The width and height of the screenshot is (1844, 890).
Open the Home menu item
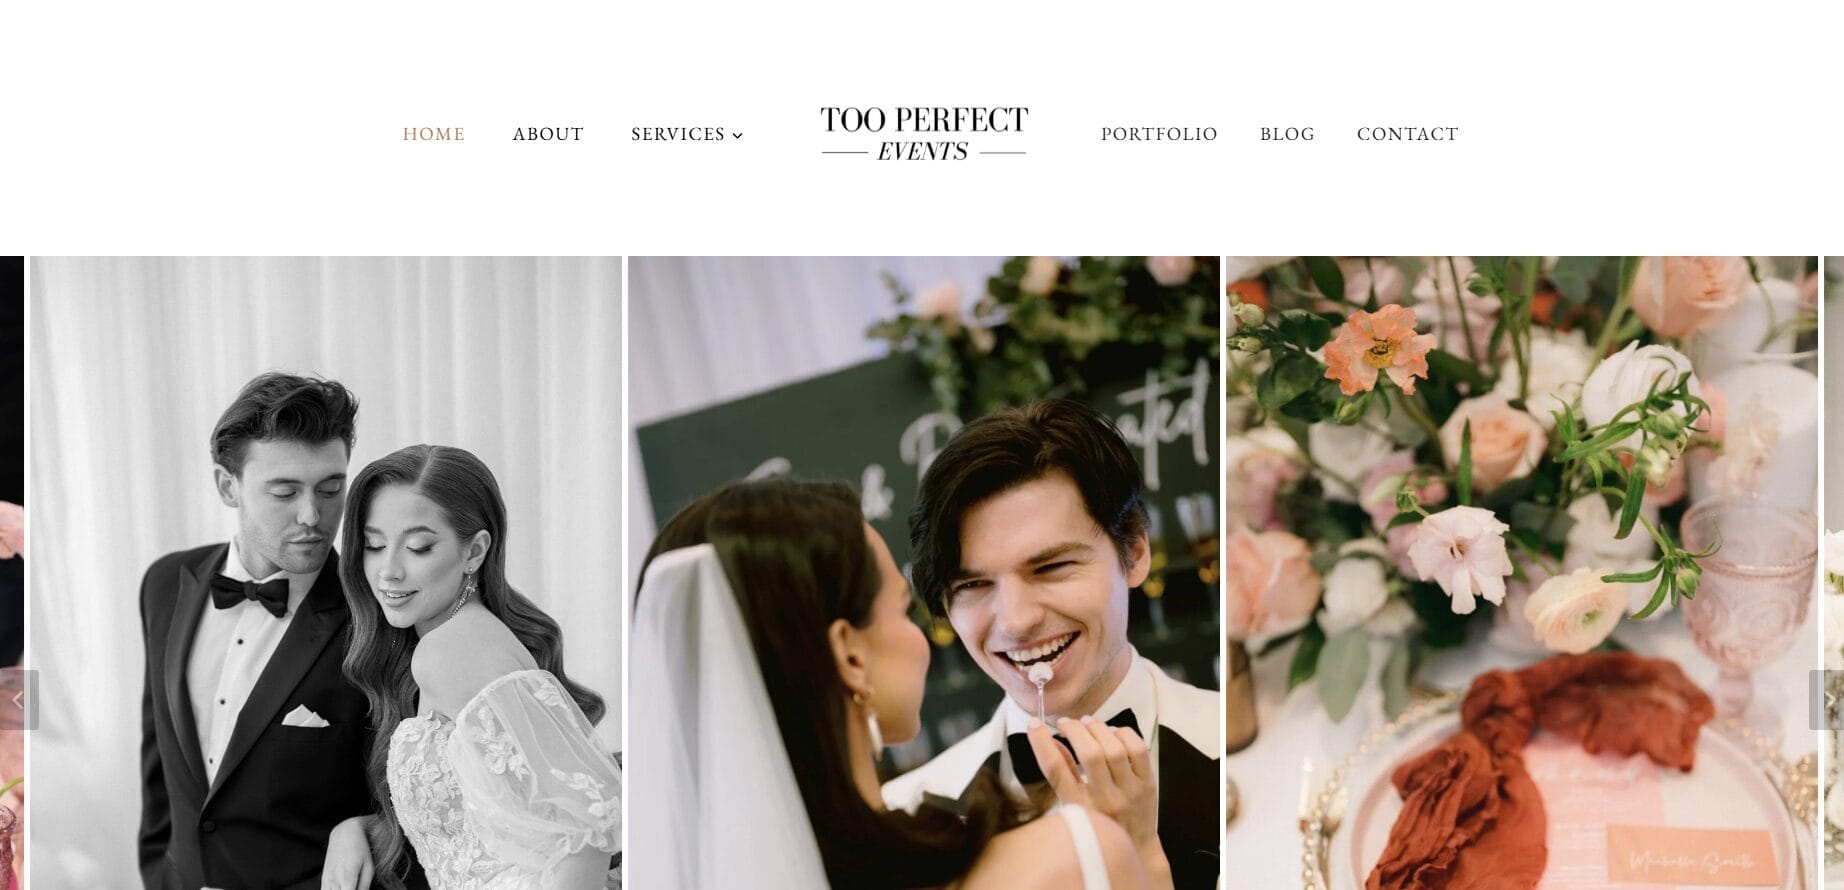click(x=434, y=134)
